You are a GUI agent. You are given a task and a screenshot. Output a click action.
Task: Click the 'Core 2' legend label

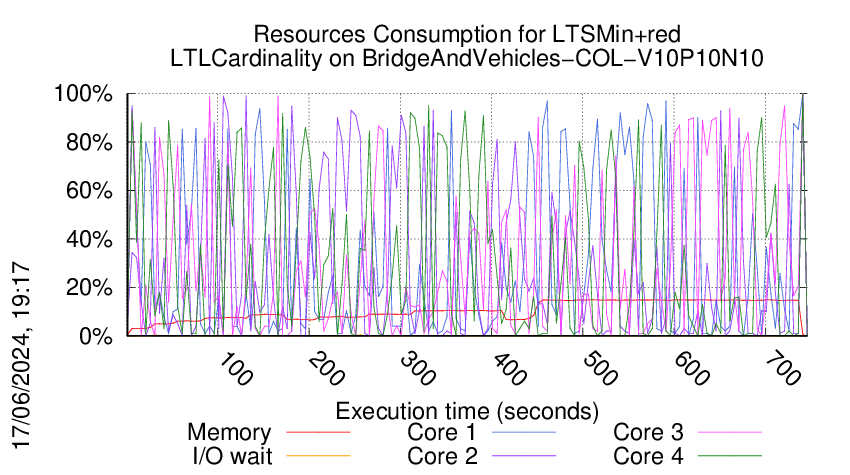pos(442,456)
